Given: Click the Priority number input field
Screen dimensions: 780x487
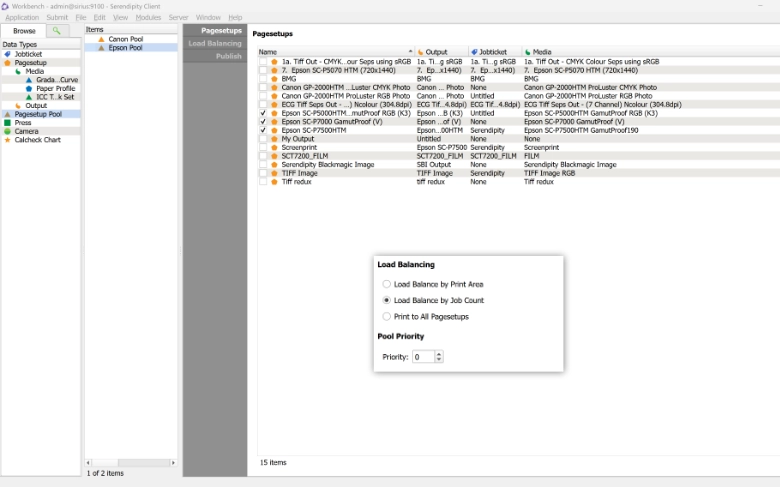Looking at the screenshot, I should click(x=422, y=357).
